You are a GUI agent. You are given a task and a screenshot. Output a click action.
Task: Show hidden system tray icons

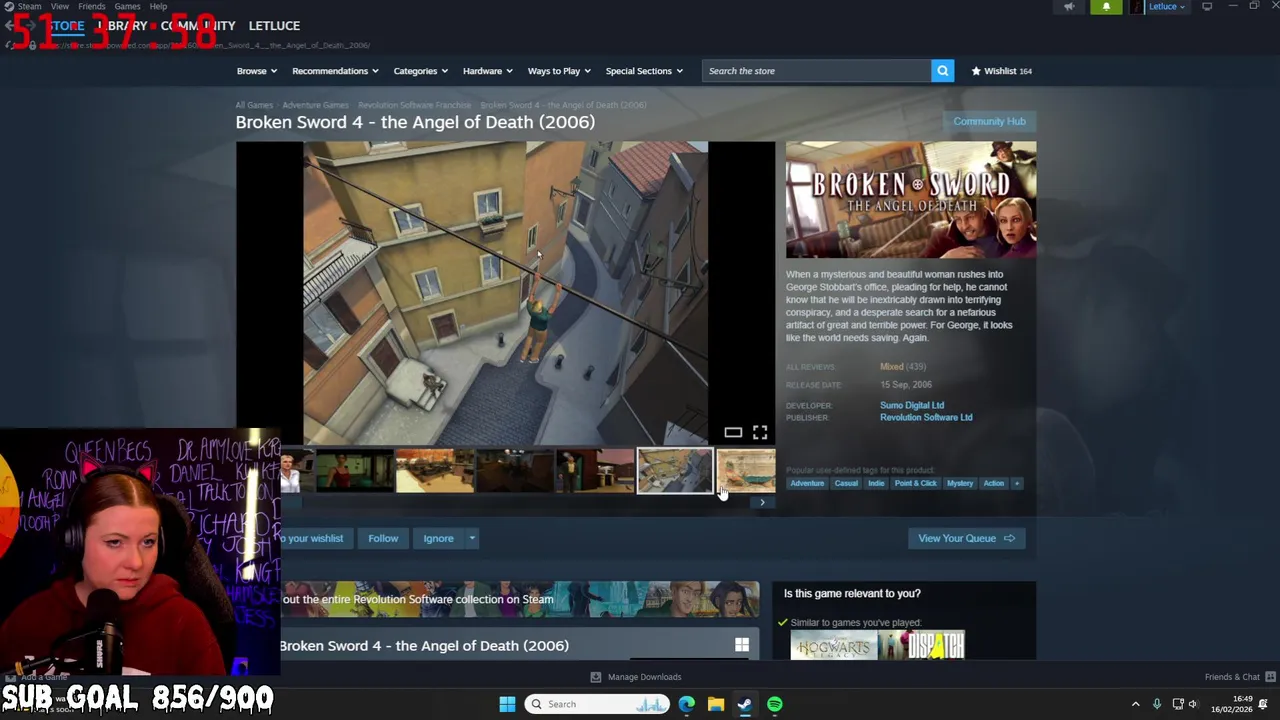(x=1135, y=704)
